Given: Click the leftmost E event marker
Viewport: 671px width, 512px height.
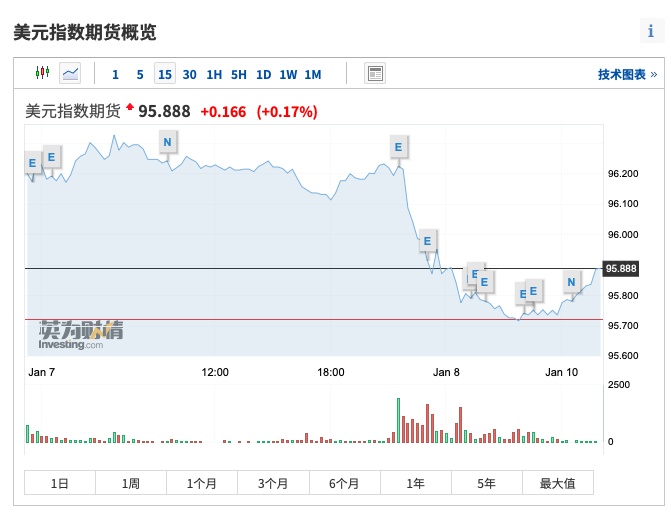Looking at the screenshot, I should coord(32,161).
